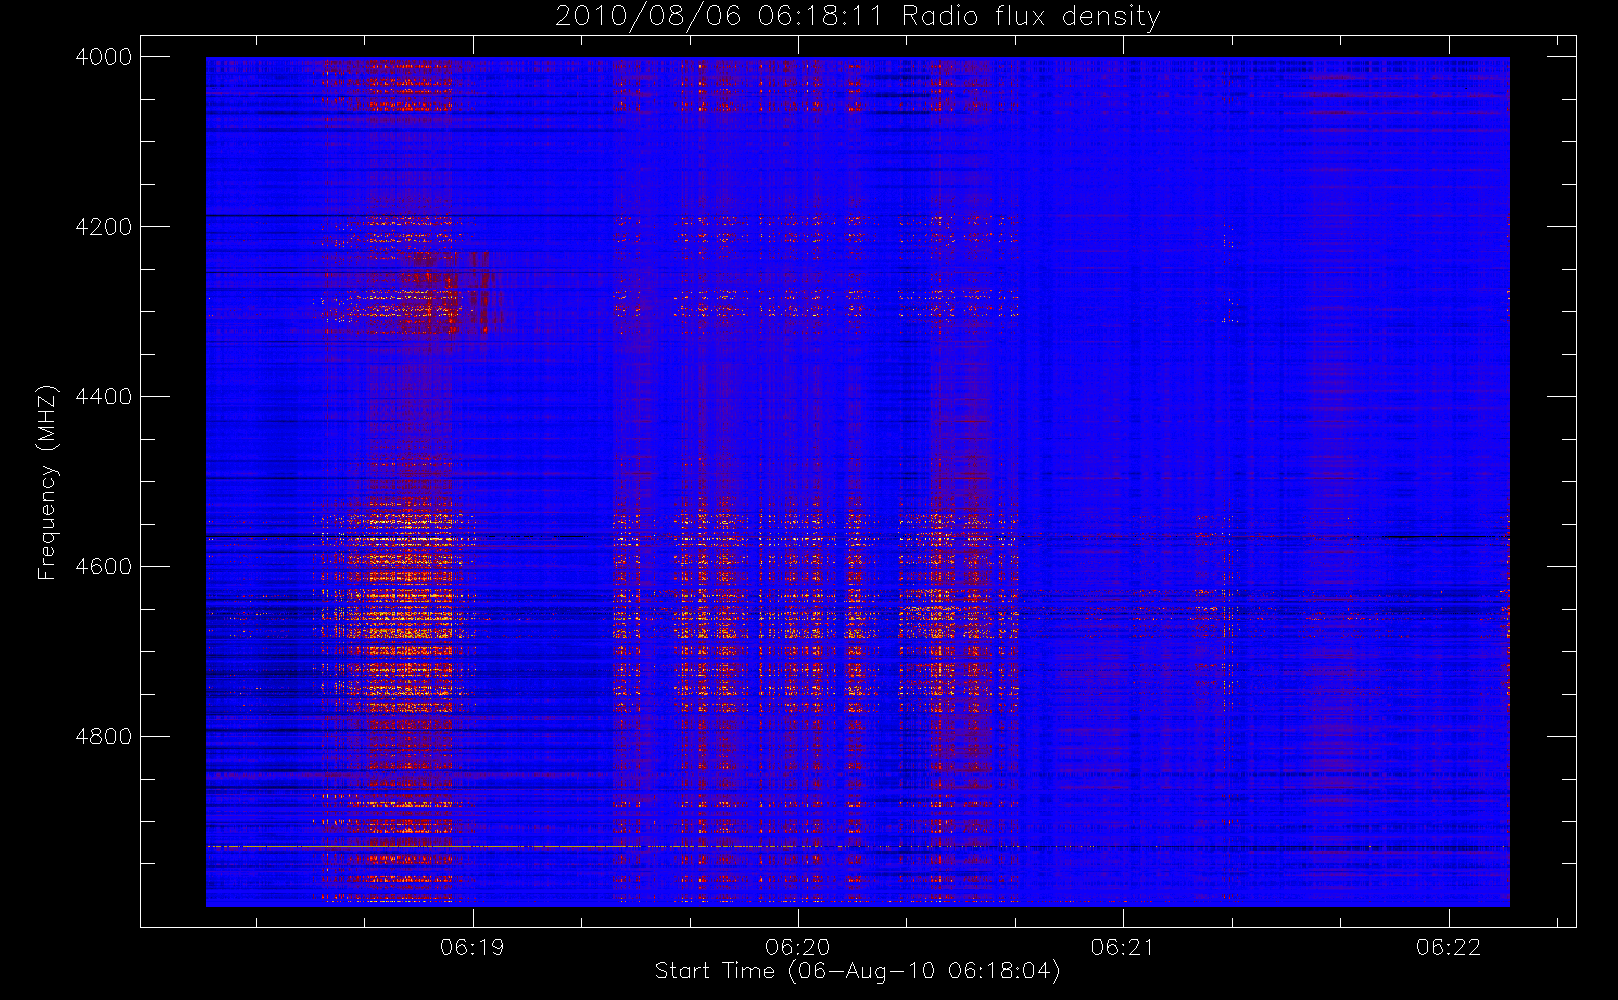Screen dimensions: 1618x1000
Task: Click the 4600 frequency tick label
Action: tap(104, 567)
